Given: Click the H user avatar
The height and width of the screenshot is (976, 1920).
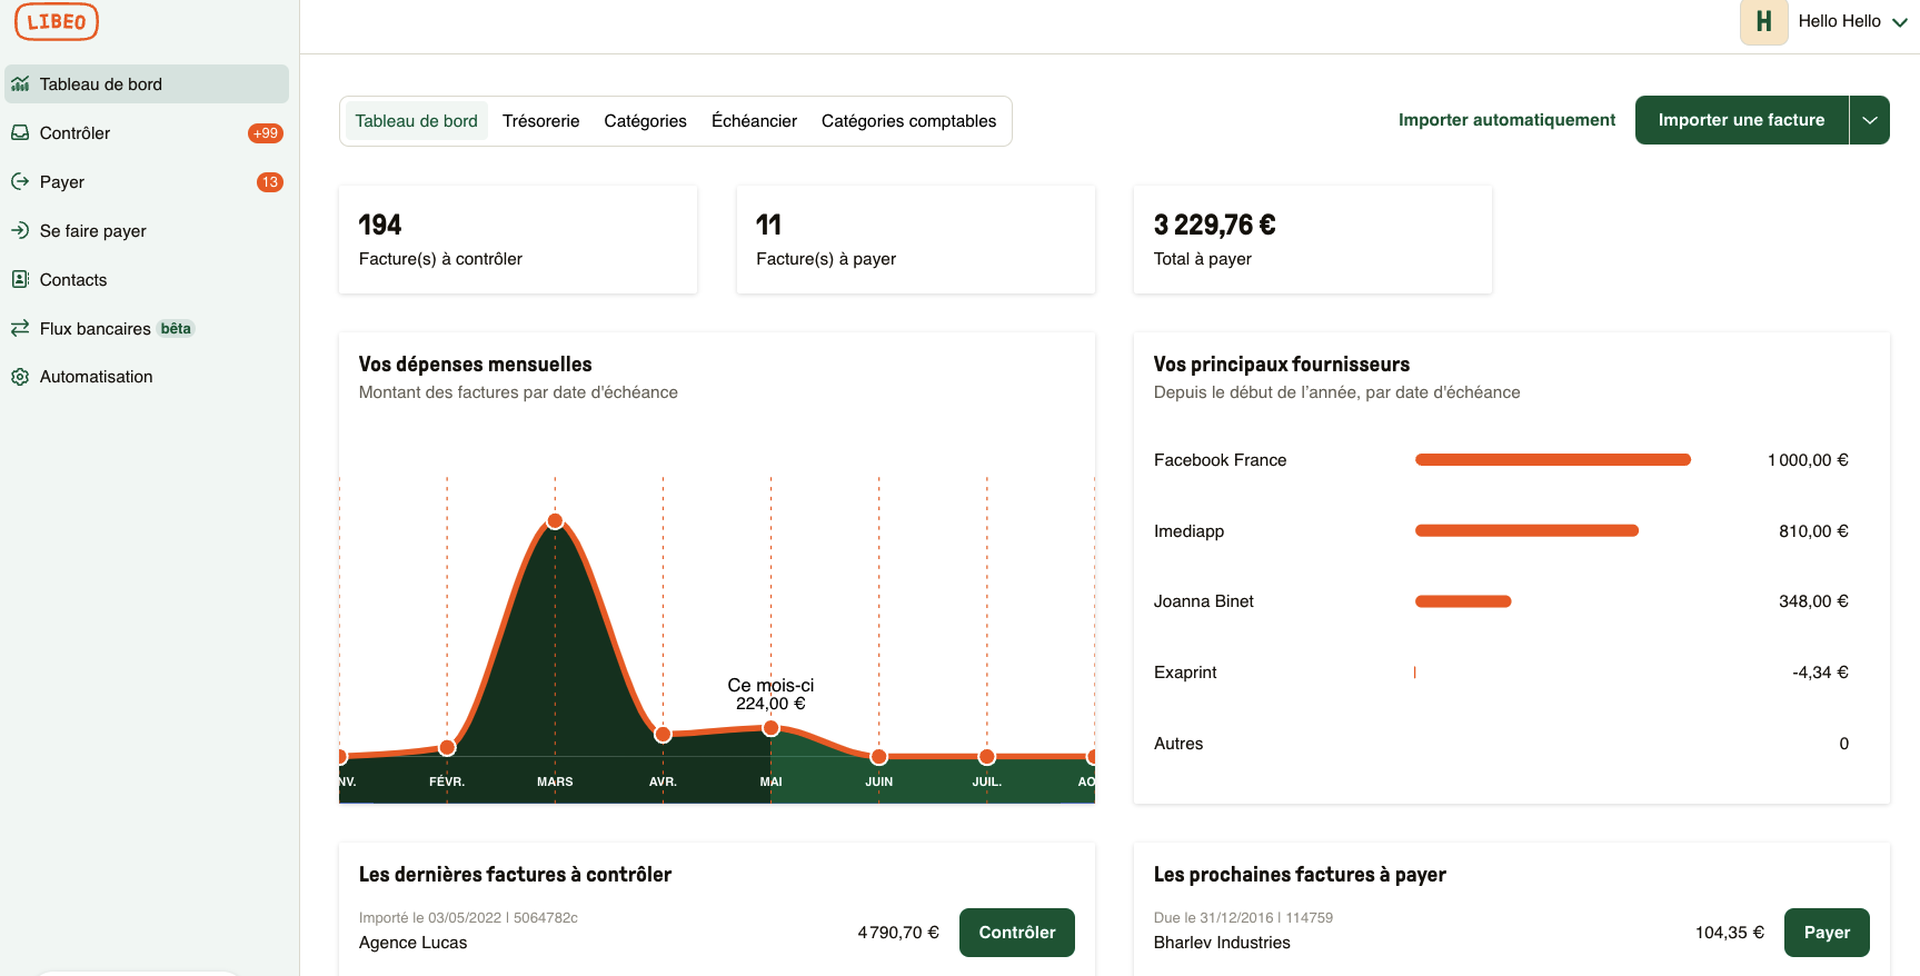Looking at the screenshot, I should pyautogui.click(x=1764, y=22).
